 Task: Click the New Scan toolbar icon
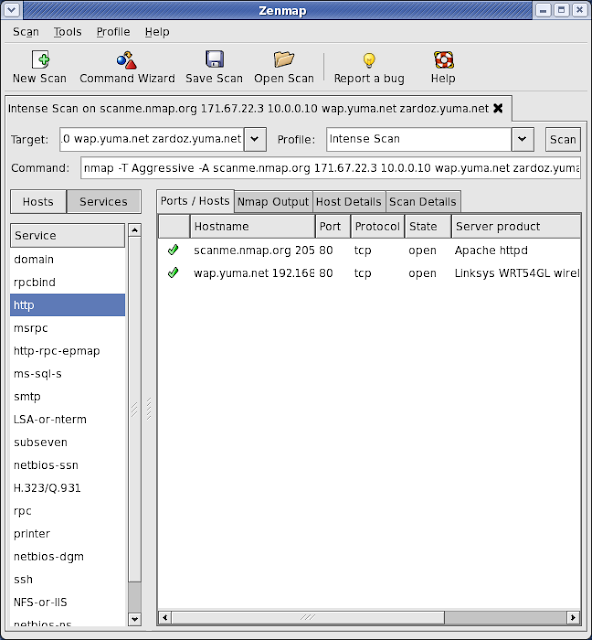click(40, 60)
